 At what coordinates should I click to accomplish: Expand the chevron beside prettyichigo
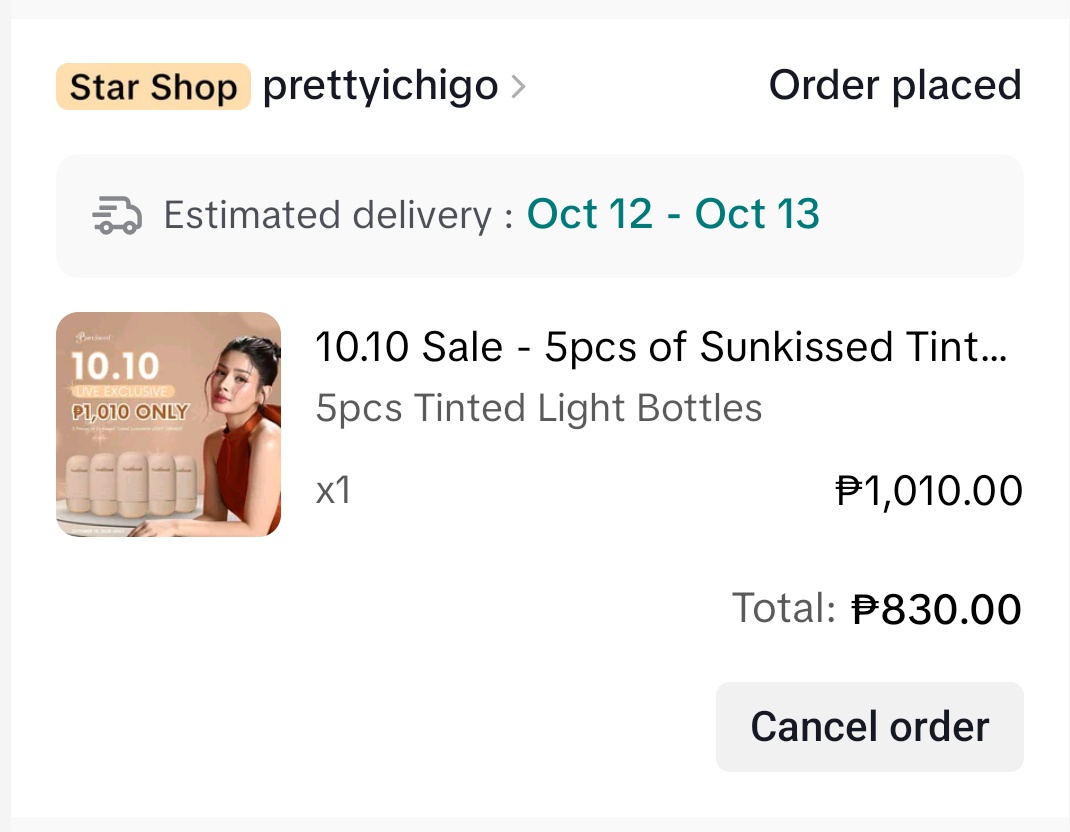517,88
